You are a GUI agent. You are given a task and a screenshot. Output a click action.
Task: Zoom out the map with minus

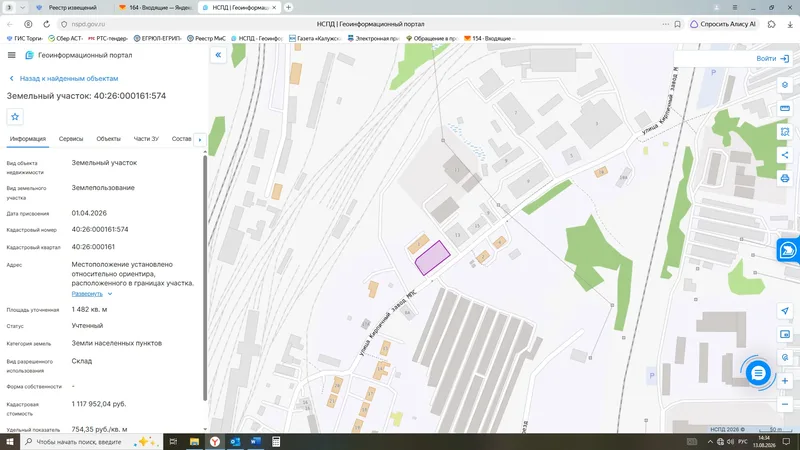[785, 405]
